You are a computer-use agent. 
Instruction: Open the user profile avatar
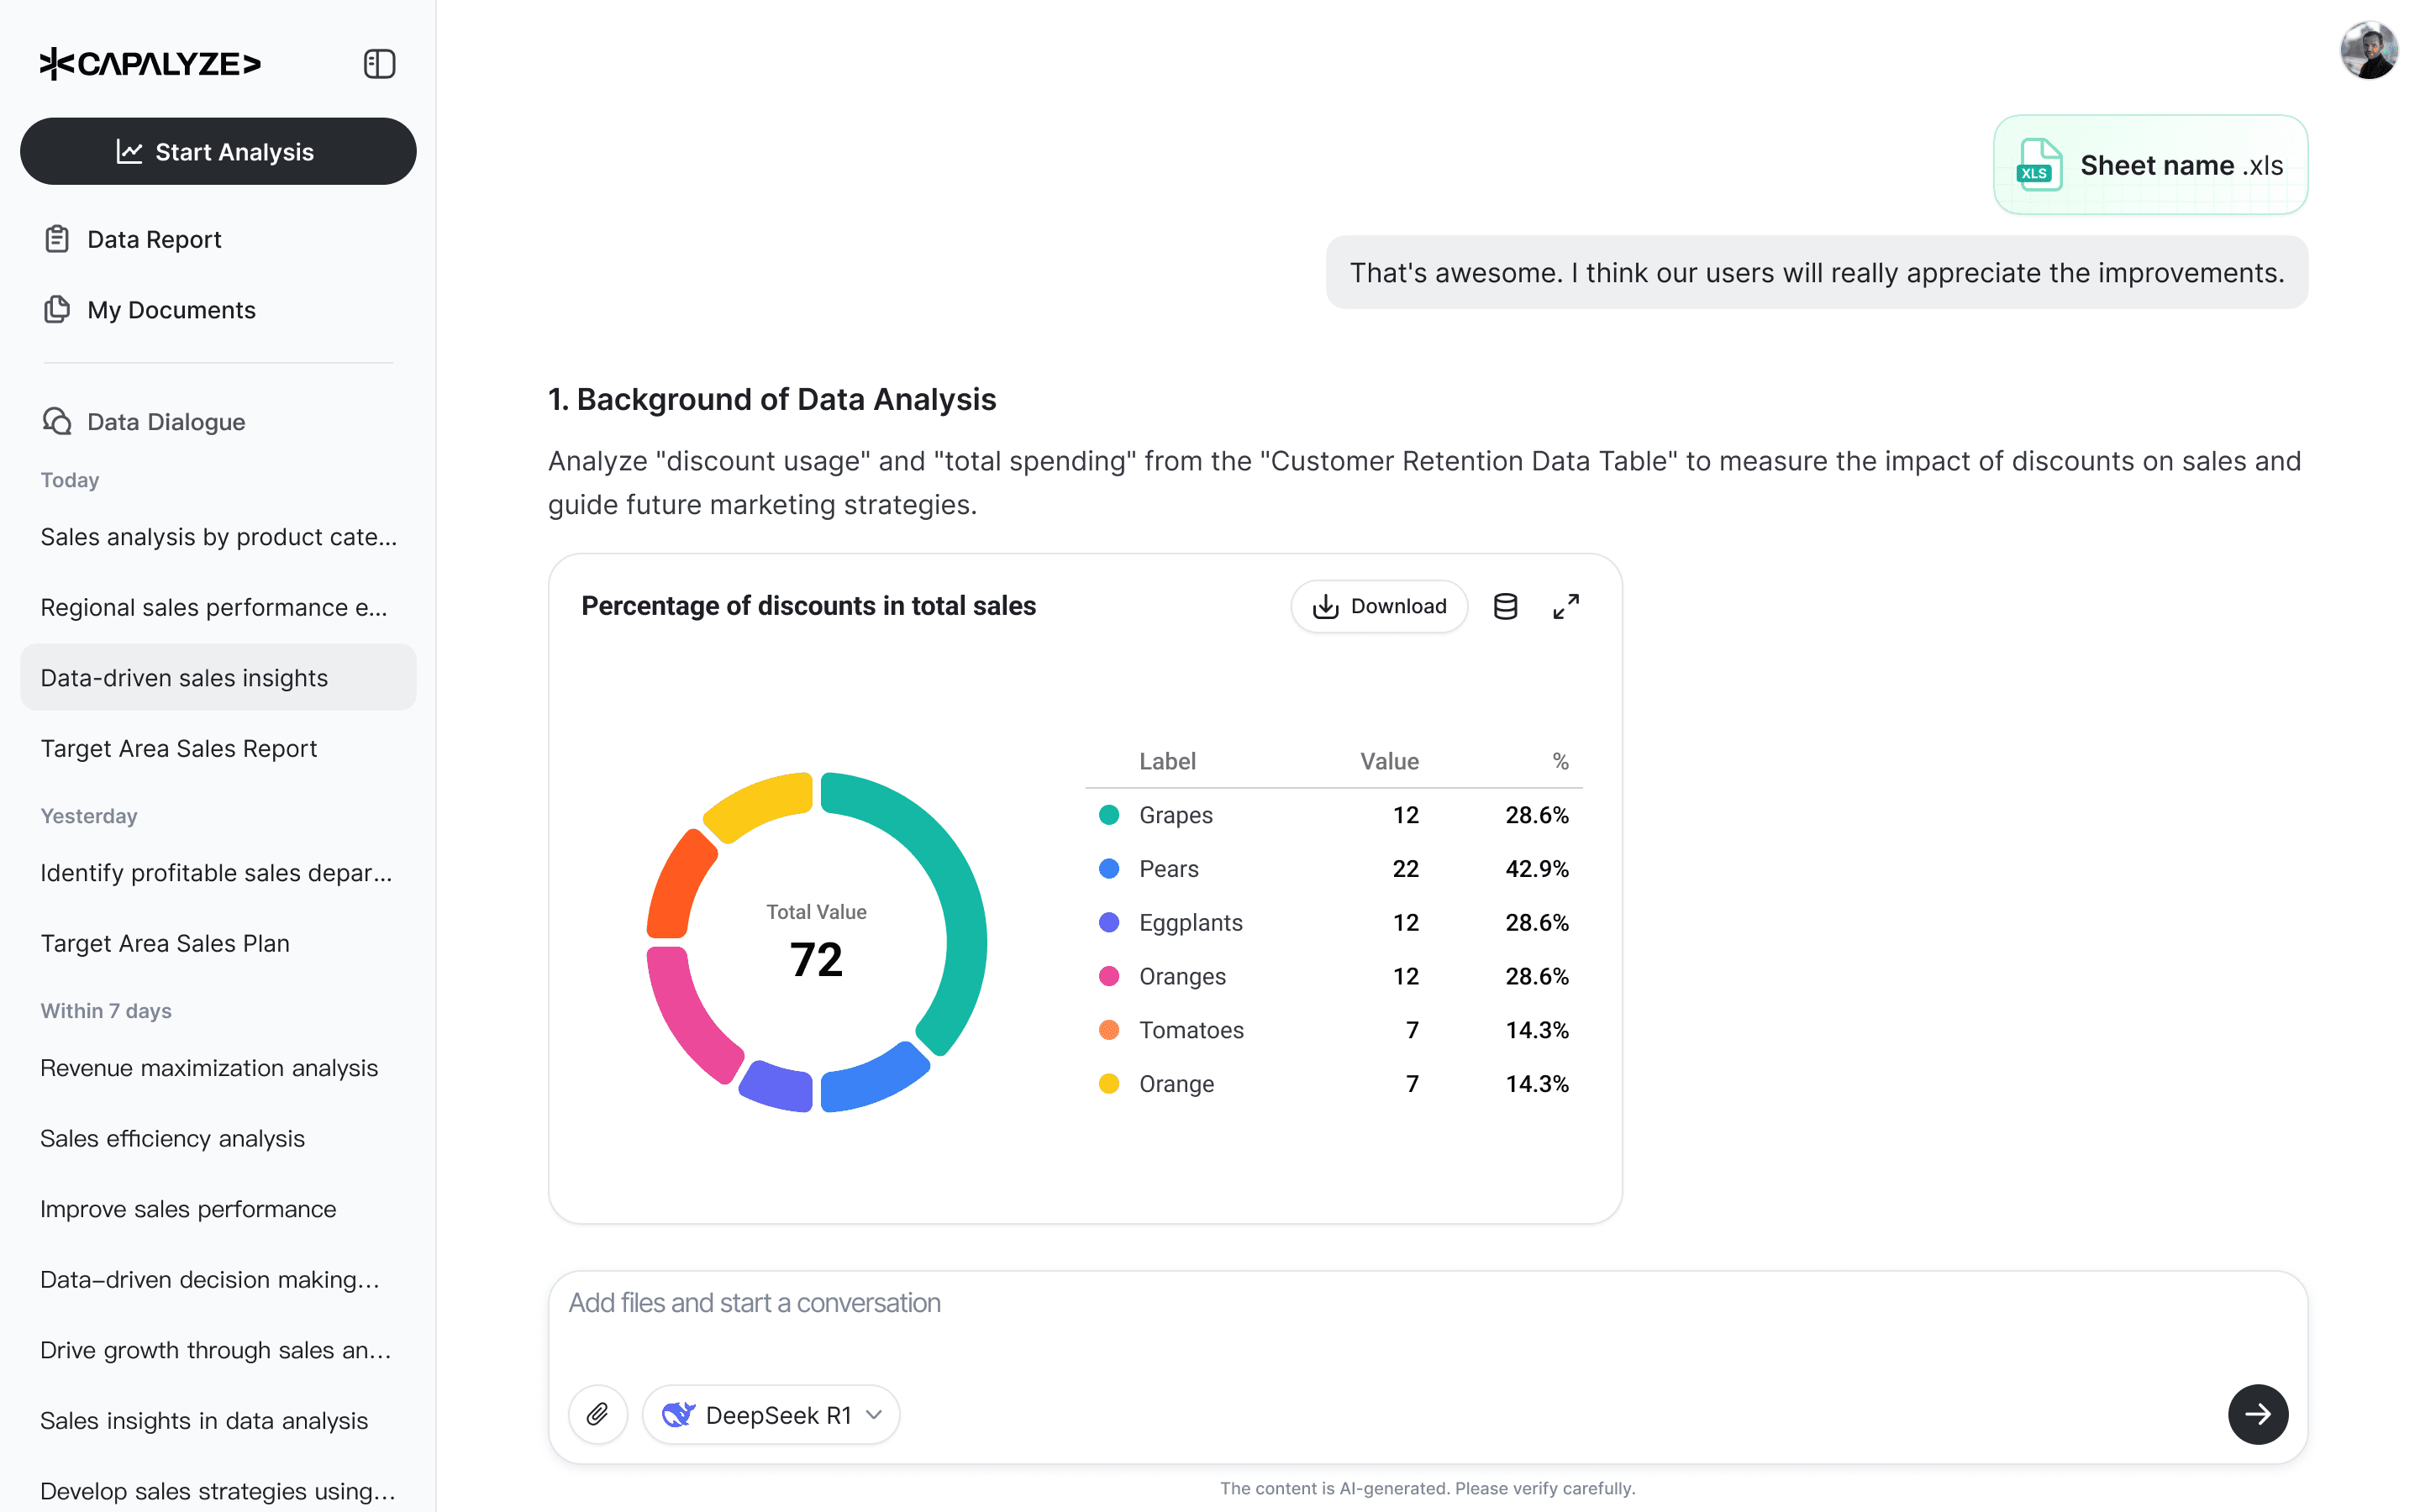click(2368, 50)
